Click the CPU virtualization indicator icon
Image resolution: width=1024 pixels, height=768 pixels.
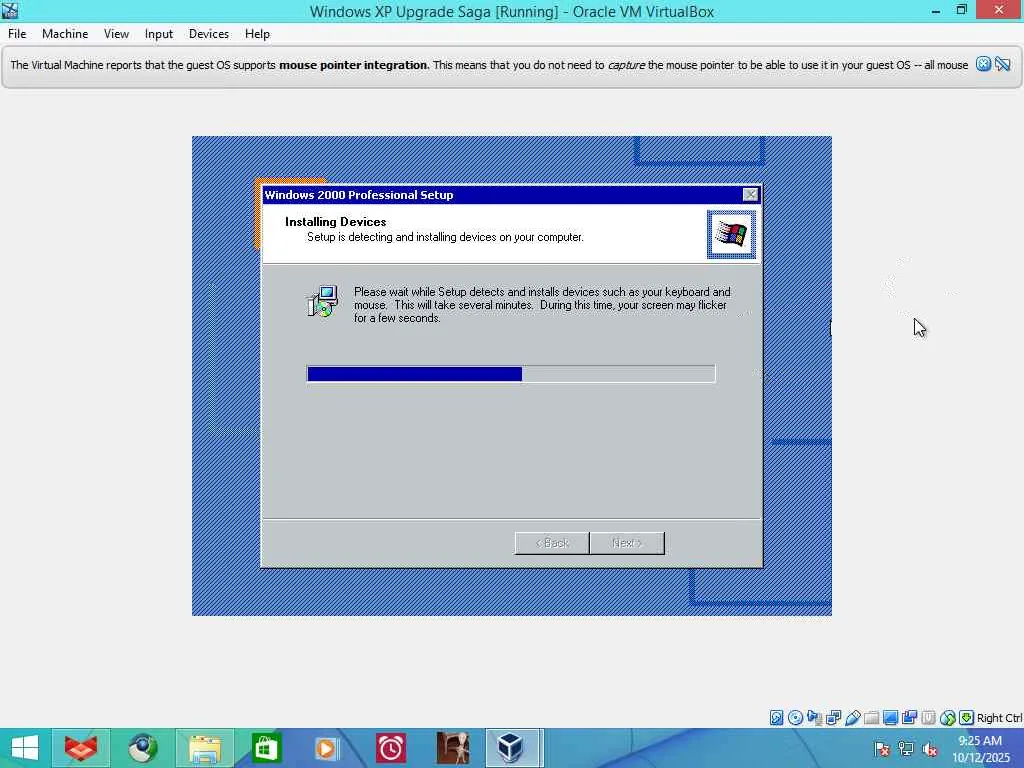(x=928, y=718)
